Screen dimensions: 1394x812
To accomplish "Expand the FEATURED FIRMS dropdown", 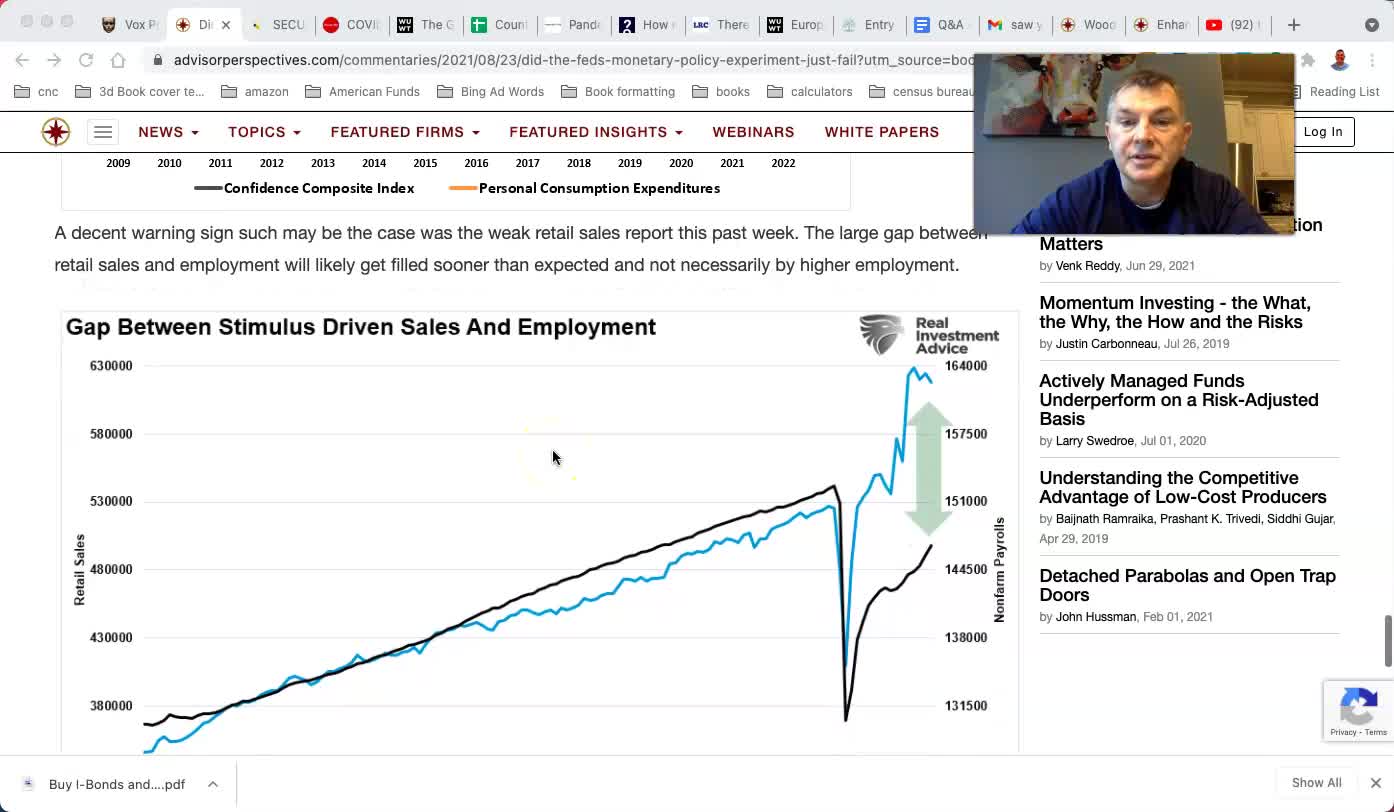I will (x=405, y=132).
